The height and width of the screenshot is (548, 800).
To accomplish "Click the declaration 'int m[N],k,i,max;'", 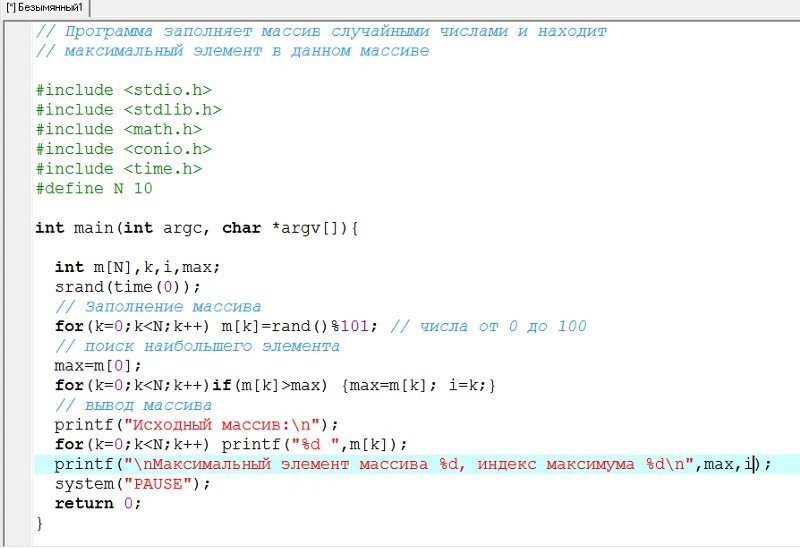I will click(x=138, y=267).
